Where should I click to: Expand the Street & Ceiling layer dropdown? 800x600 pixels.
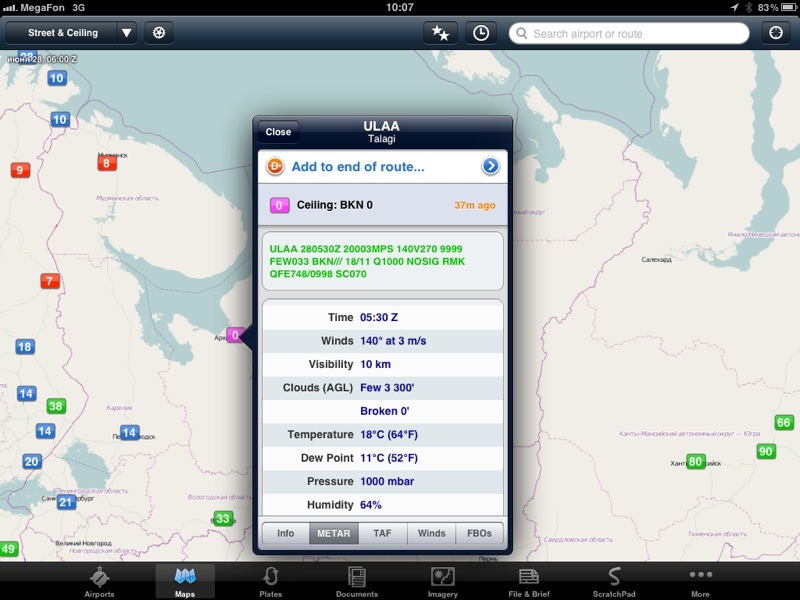126,33
